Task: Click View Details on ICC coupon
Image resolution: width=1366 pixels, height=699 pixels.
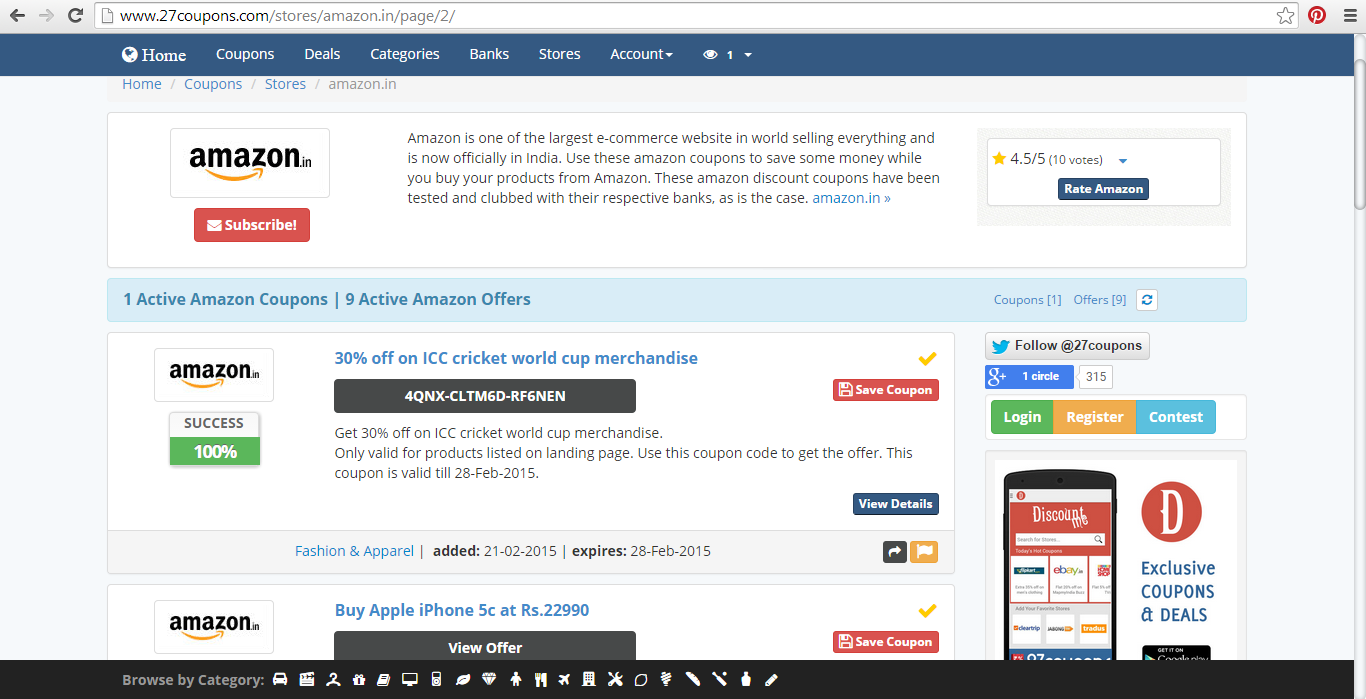Action: pos(895,504)
